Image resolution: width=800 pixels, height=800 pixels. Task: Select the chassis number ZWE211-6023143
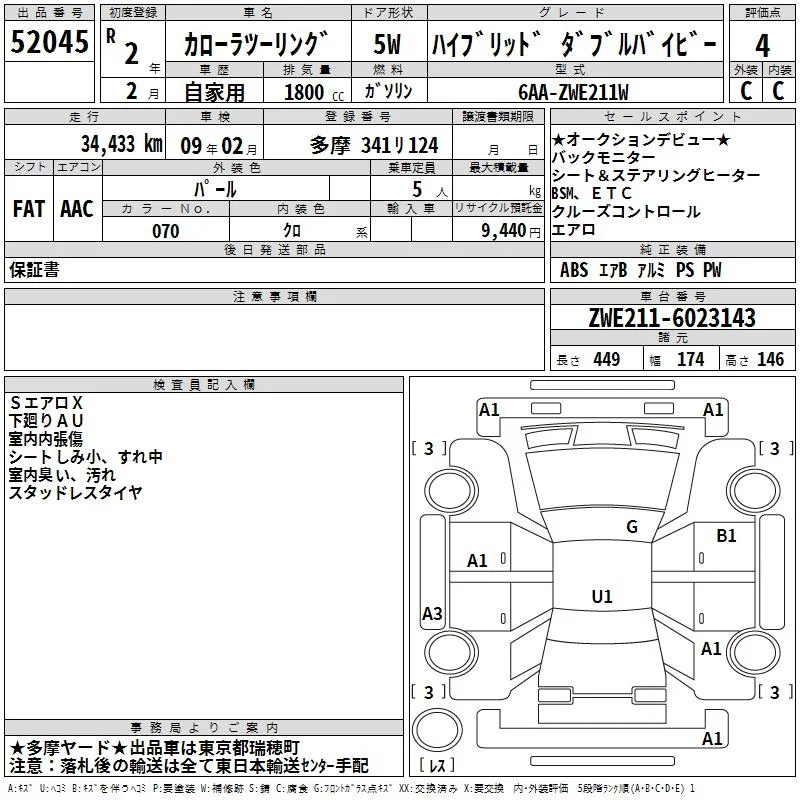tap(672, 317)
